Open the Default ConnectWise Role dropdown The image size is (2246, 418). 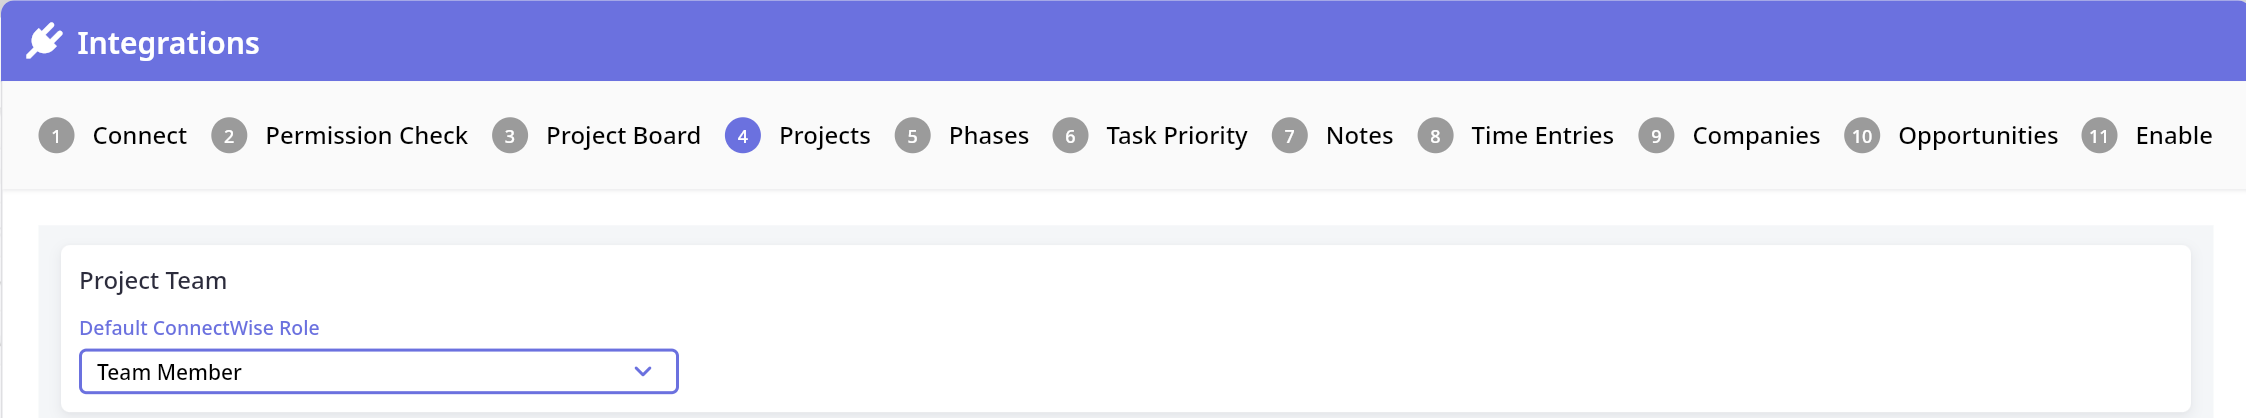[x=378, y=372]
